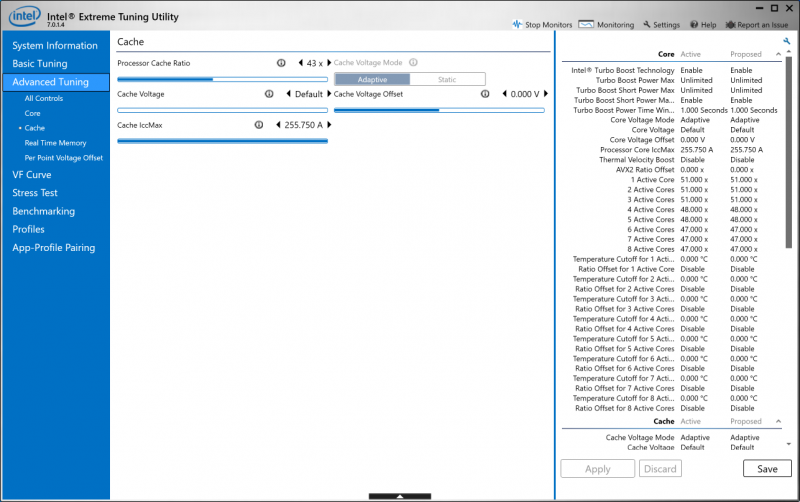The image size is (800, 502).
Task: Increase Processor Cache Ratio with right arrow
Action: [x=329, y=63]
